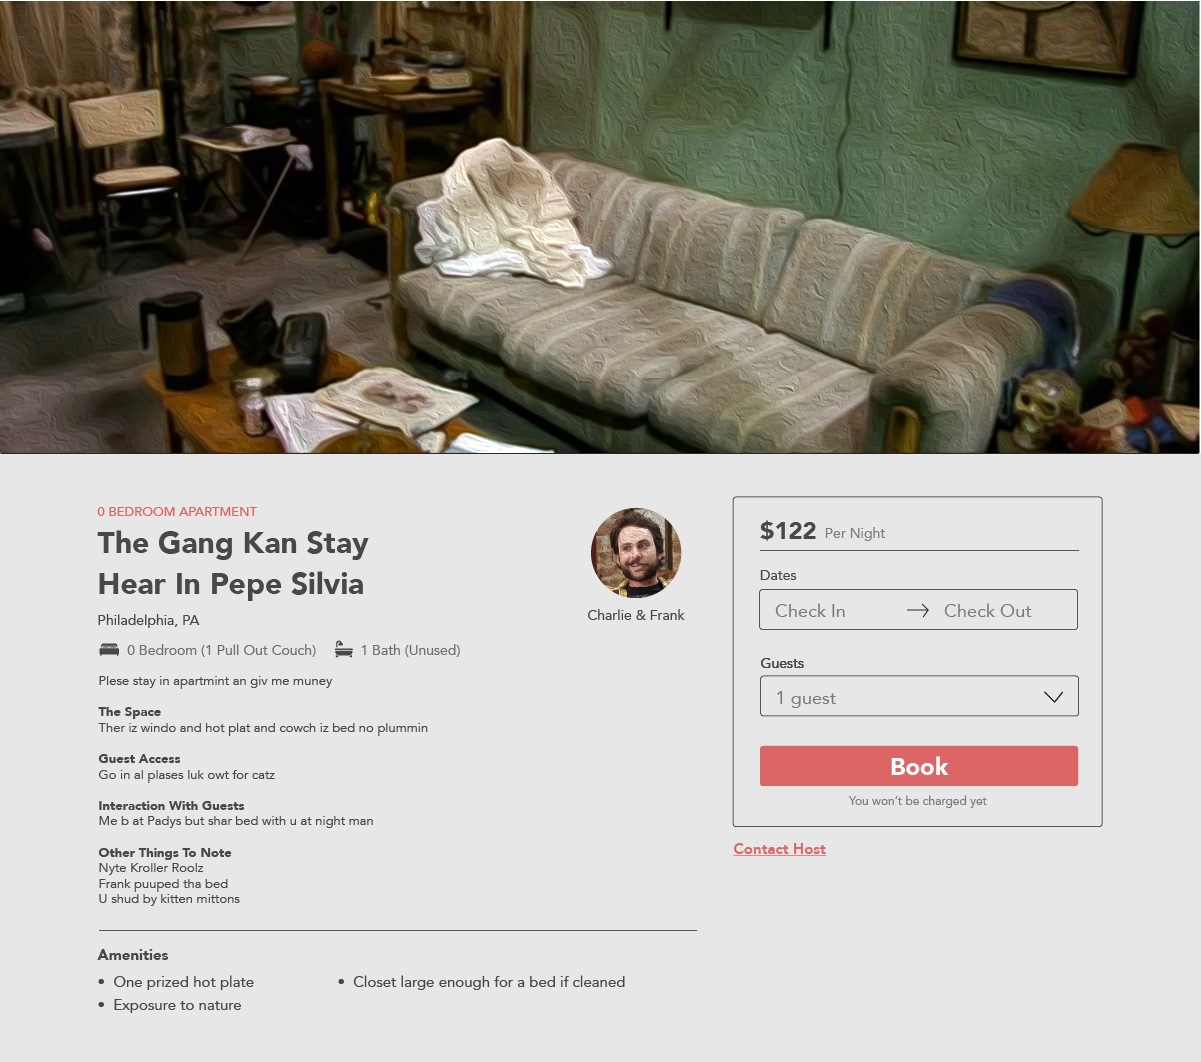The image size is (1201, 1062).
Task: Click the arrow icon between Check In and Check Out
Action: [x=918, y=610]
